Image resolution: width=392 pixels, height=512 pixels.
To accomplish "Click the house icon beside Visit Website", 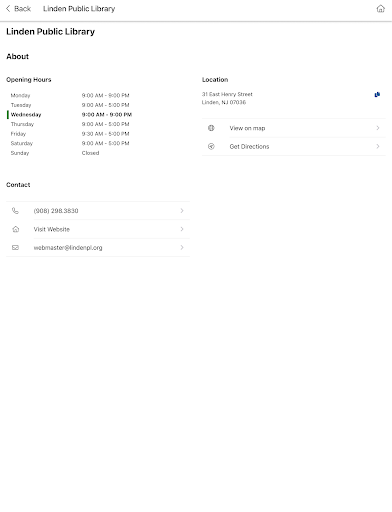I will (x=15, y=229).
